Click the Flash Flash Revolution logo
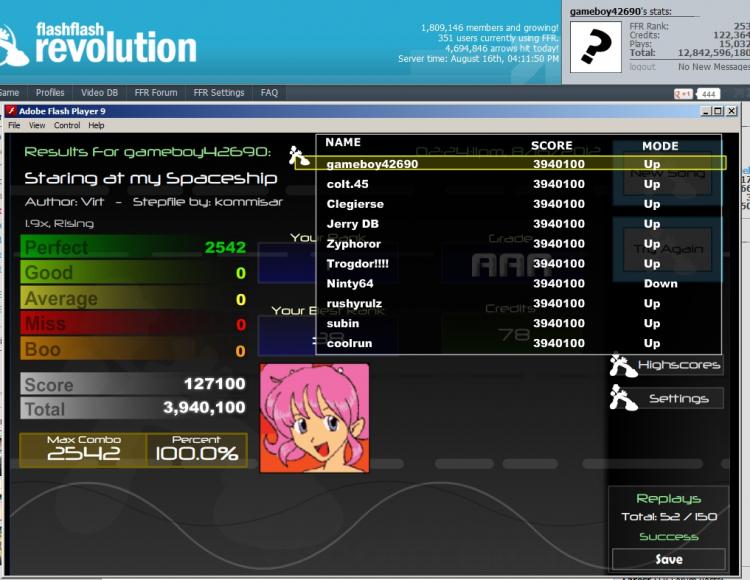Image resolution: width=750 pixels, height=580 pixels. [x=98, y=44]
